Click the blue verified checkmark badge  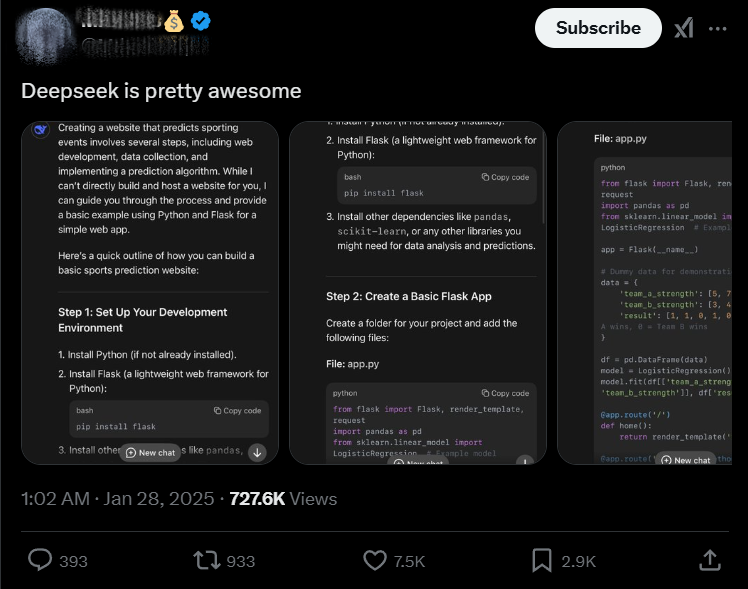pos(201,21)
